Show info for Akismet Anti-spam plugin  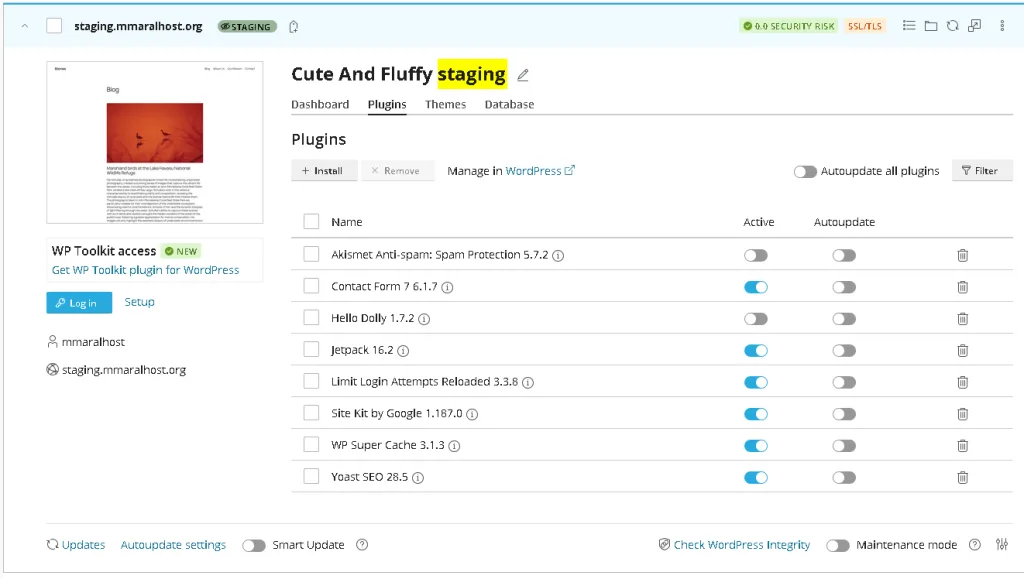pyautogui.click(x=558, y=255)
